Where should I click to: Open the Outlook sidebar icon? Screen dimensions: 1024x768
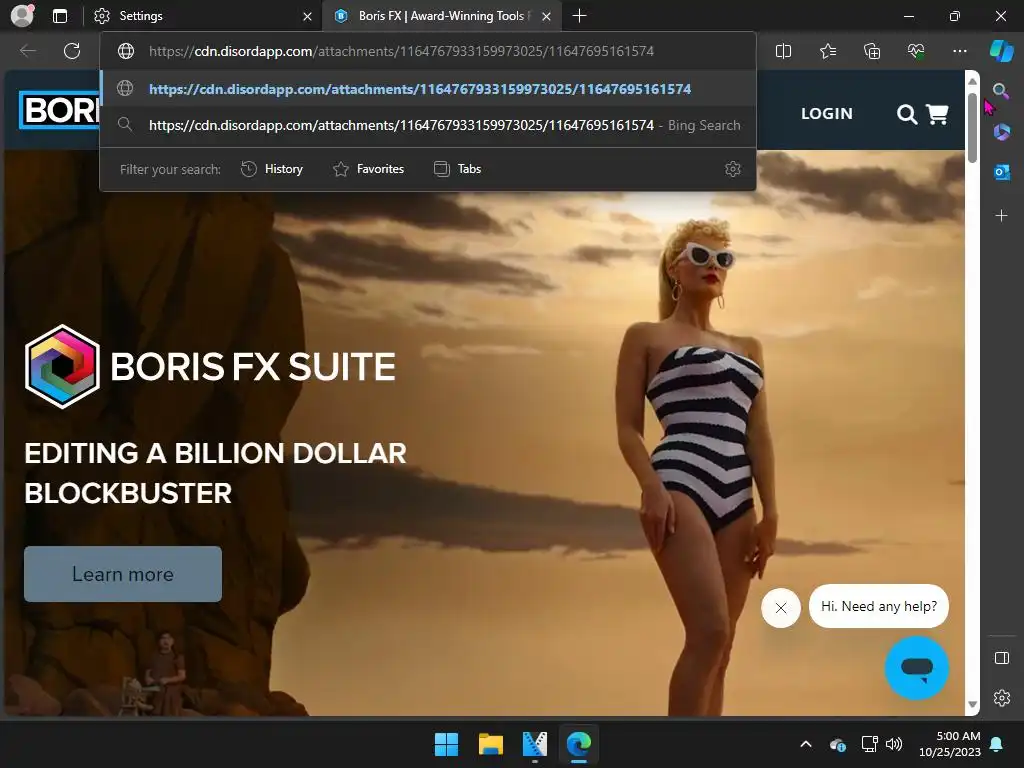(1002, 172)
